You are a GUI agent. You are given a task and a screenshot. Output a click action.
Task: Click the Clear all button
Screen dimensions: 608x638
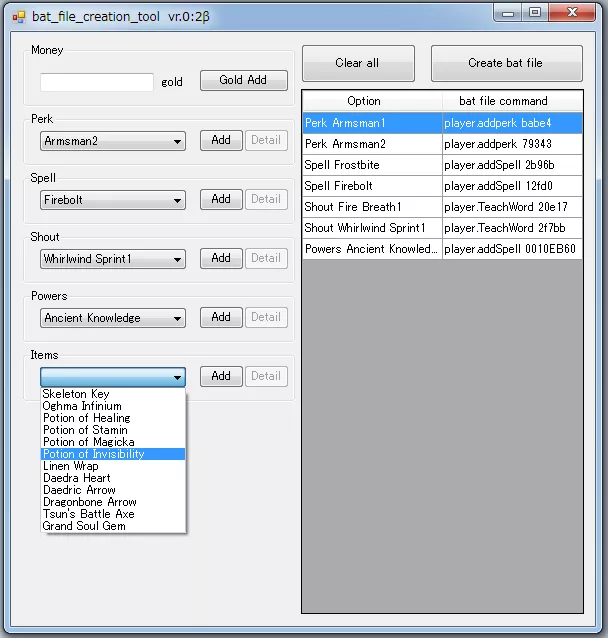358,63
